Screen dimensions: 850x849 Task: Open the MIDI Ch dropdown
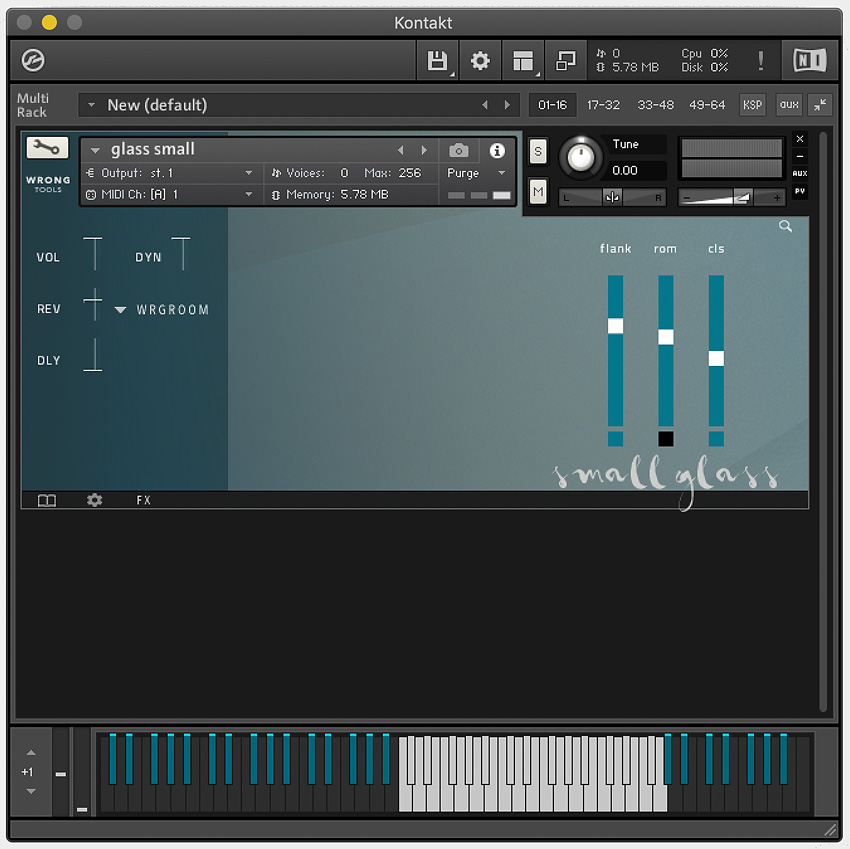[x=170, y=194]
